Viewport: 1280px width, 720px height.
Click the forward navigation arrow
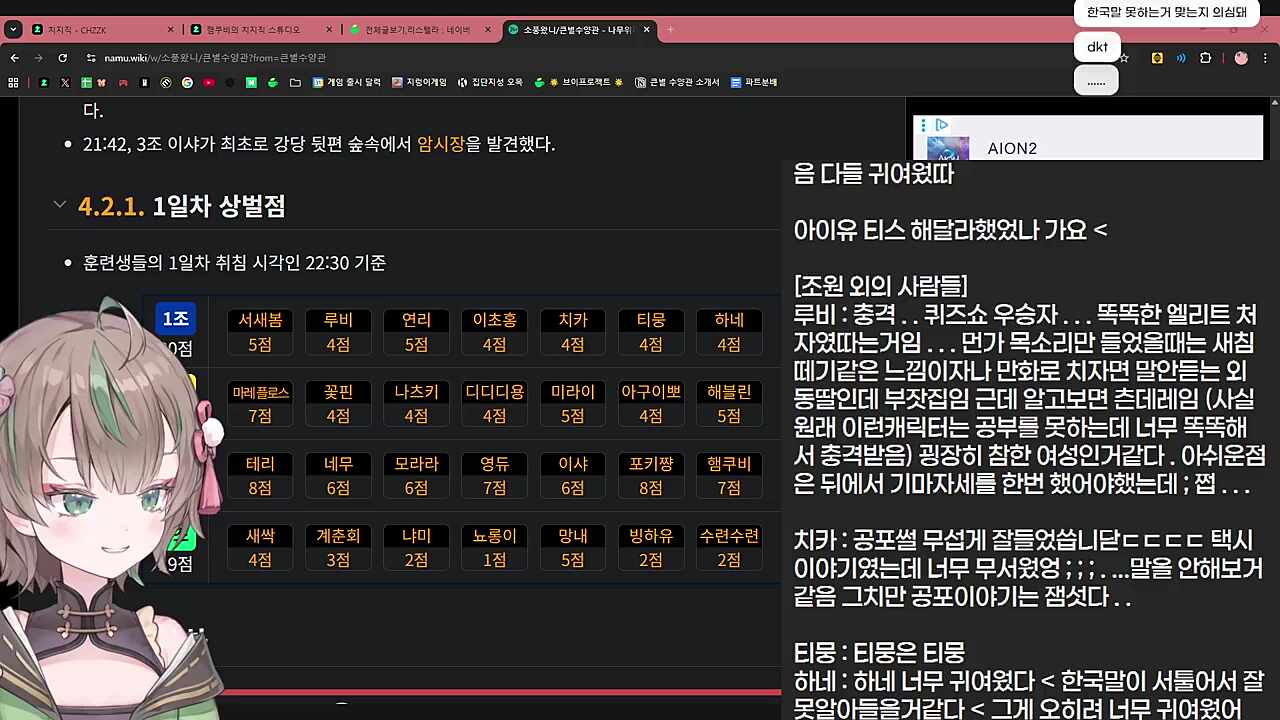tap(38, 57)
